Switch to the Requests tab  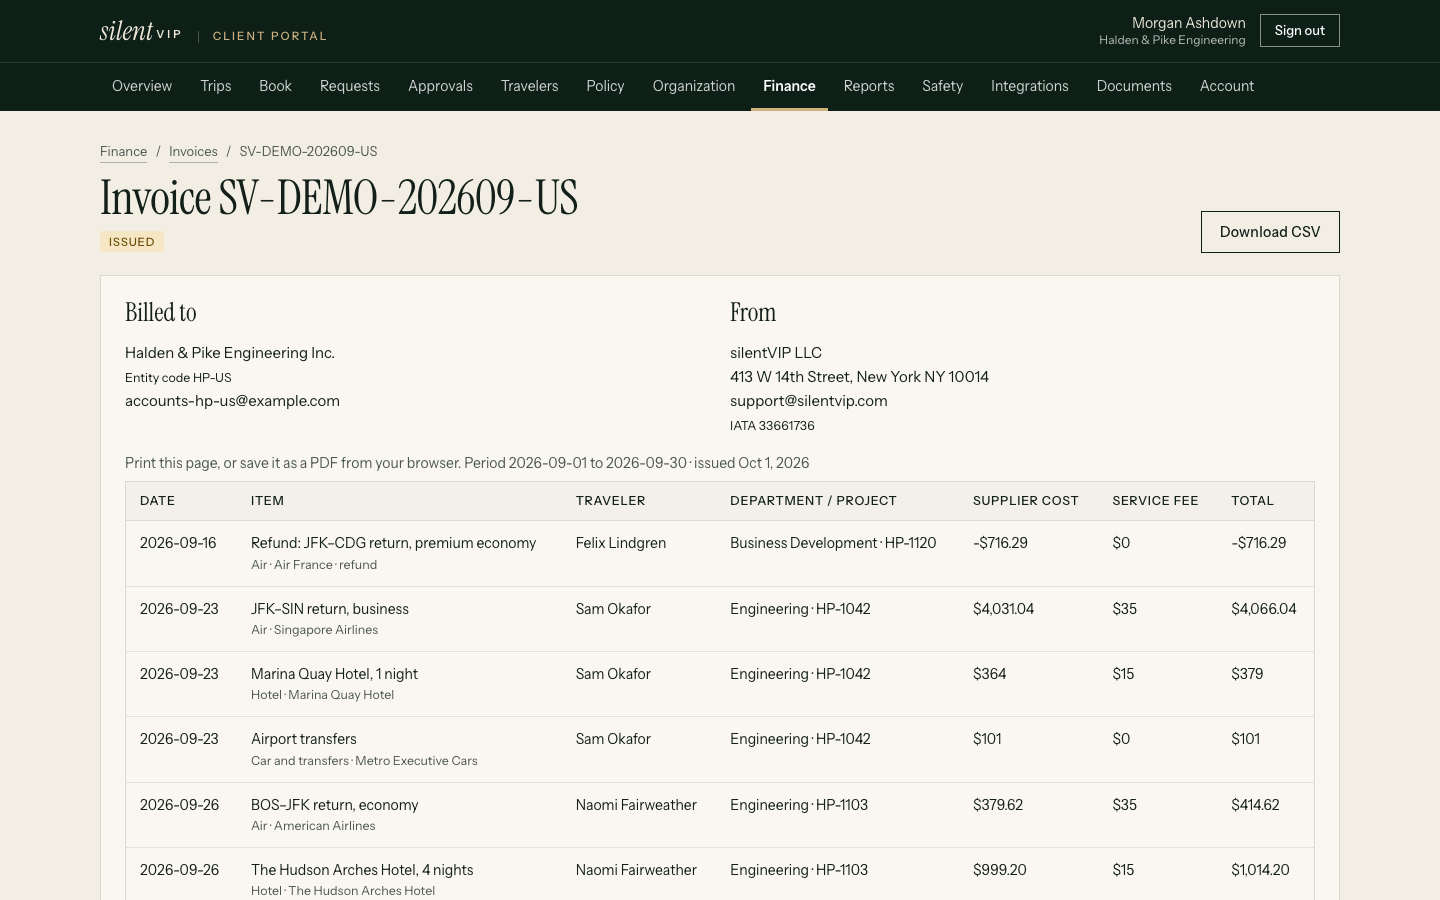[350, 86]
